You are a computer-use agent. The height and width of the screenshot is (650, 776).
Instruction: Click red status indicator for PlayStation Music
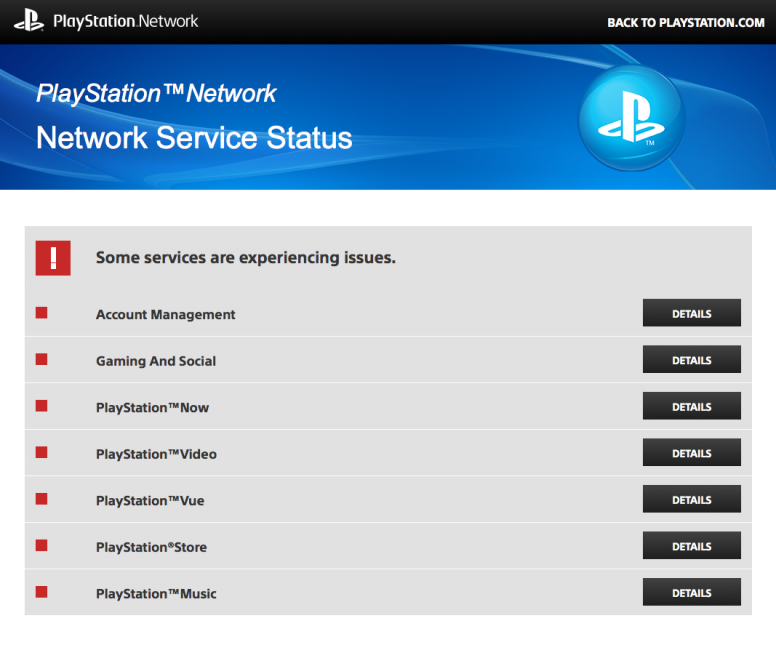[42, 592]
